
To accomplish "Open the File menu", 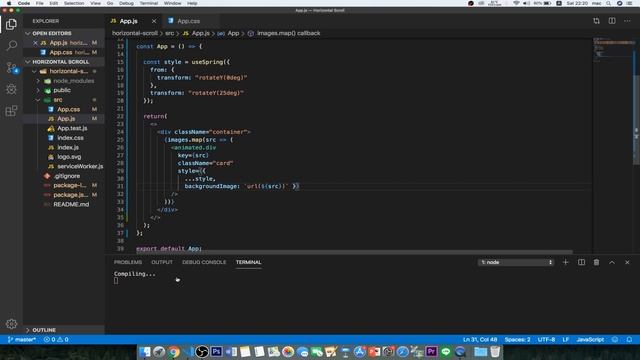I will point(40,3).
